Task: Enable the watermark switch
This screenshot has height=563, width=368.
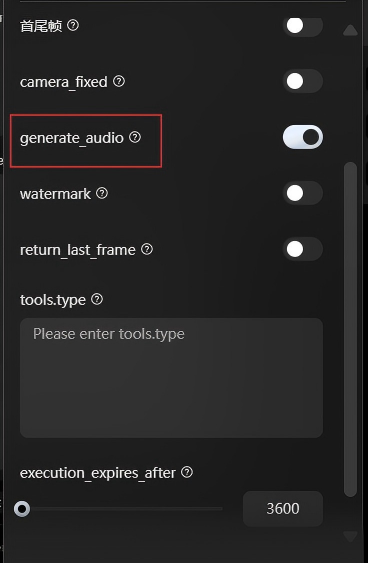Action: [x=303, y=193]
